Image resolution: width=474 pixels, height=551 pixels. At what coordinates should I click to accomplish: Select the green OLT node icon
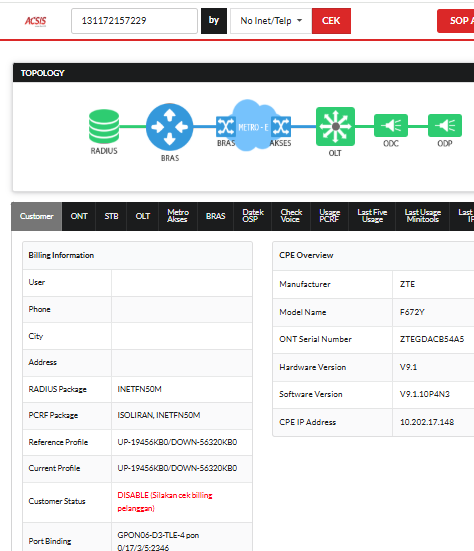[335, 127]
